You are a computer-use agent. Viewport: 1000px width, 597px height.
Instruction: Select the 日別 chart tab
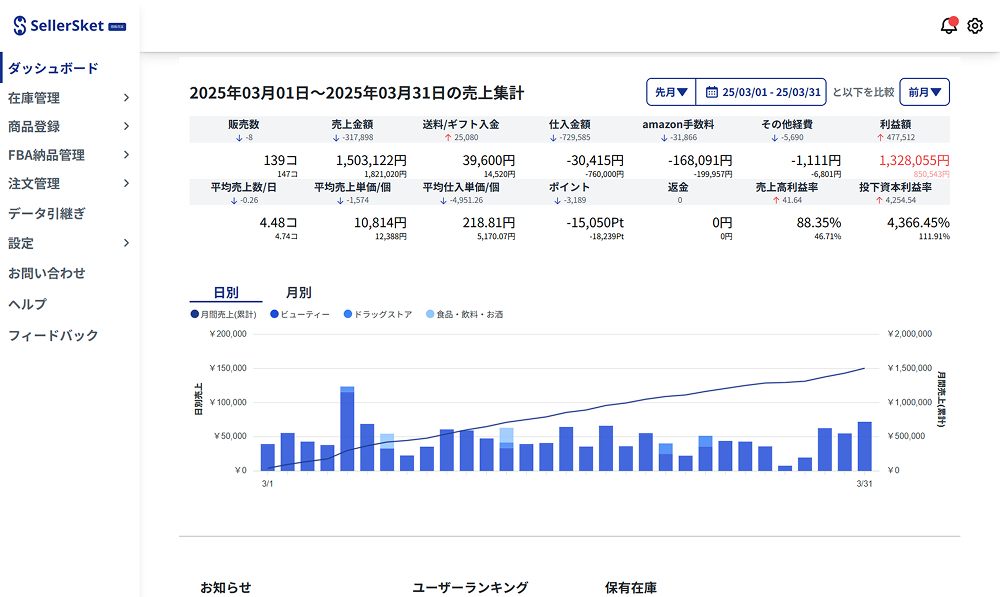click(x=226, y=293)
